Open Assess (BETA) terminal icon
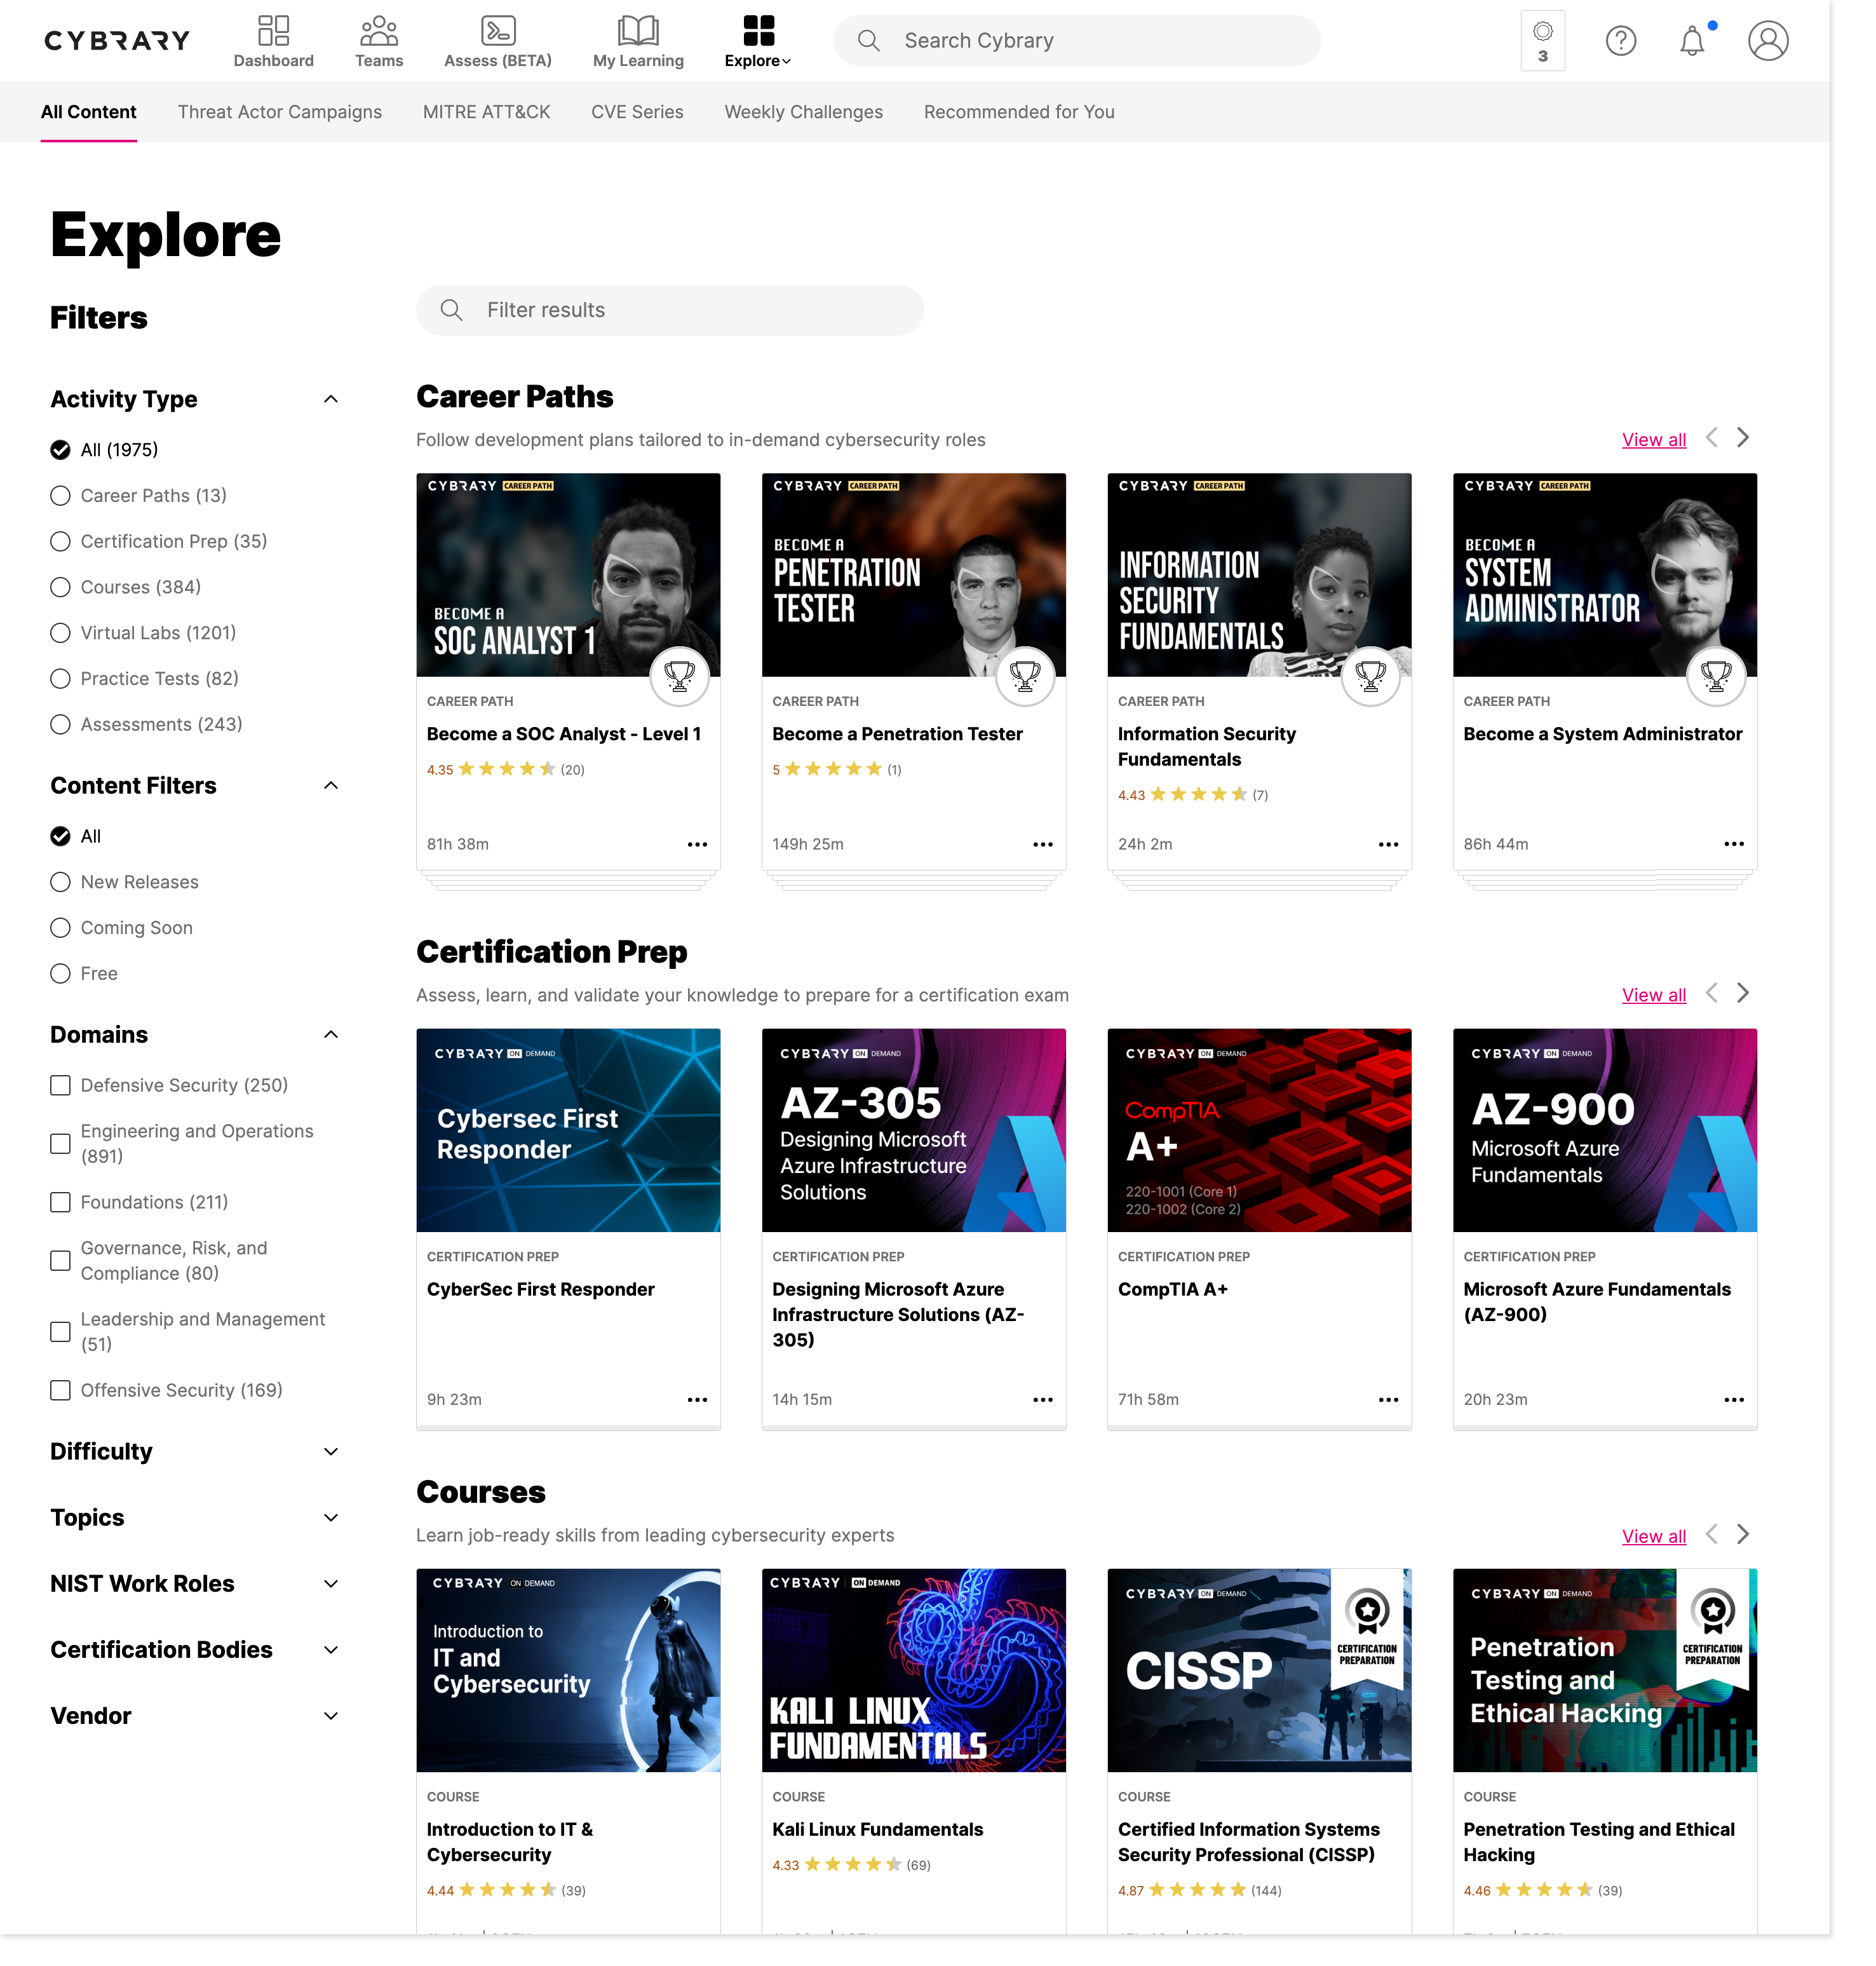 (498, 31)
